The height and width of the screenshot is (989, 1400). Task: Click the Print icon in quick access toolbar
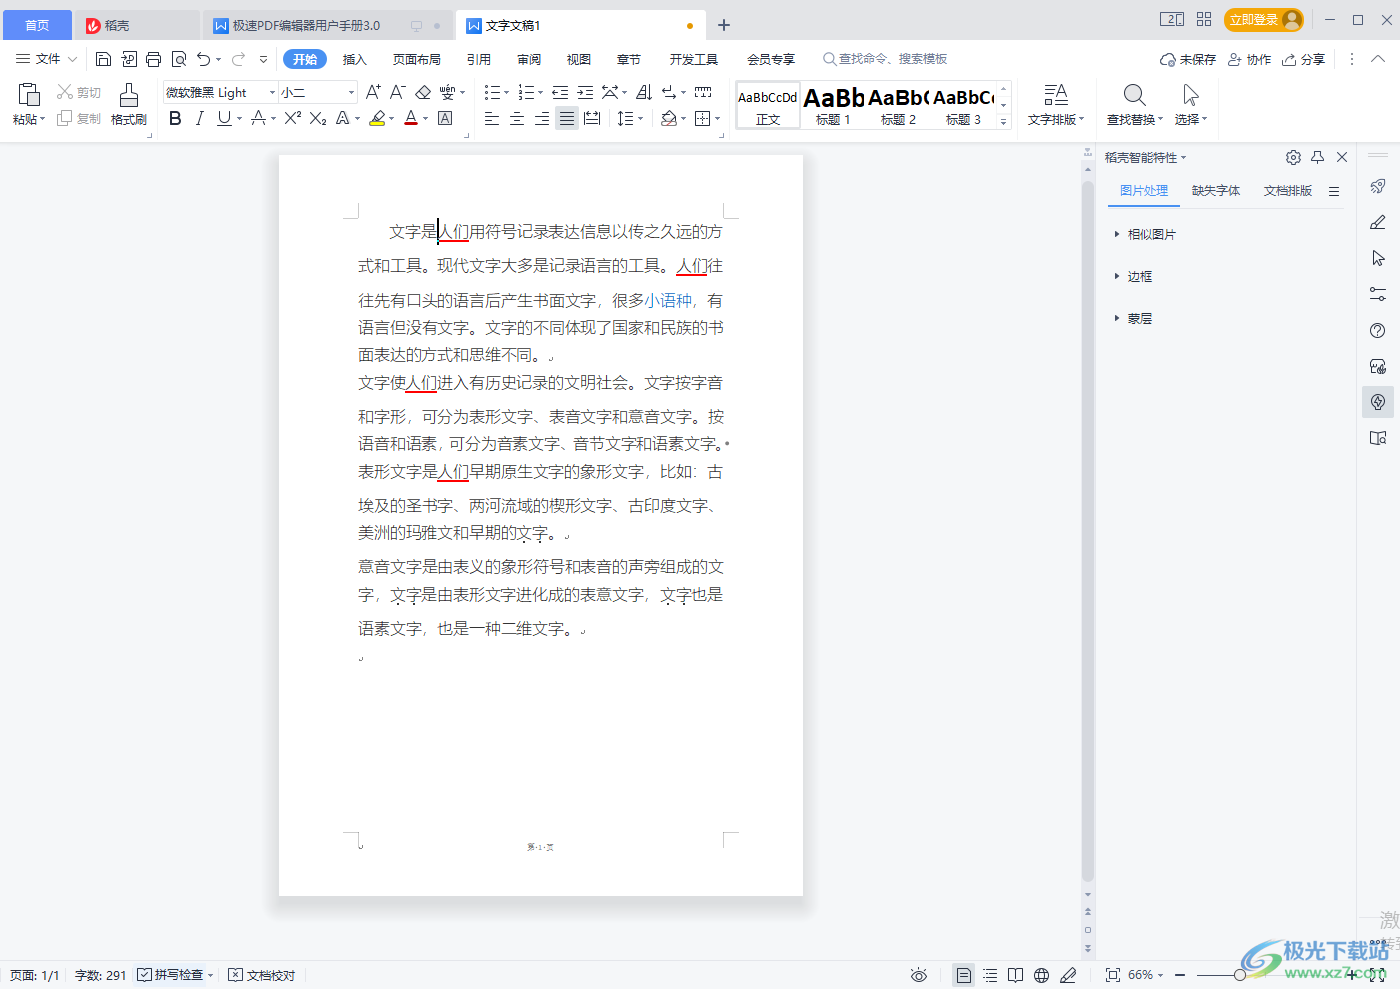click(x=153, y=59)
